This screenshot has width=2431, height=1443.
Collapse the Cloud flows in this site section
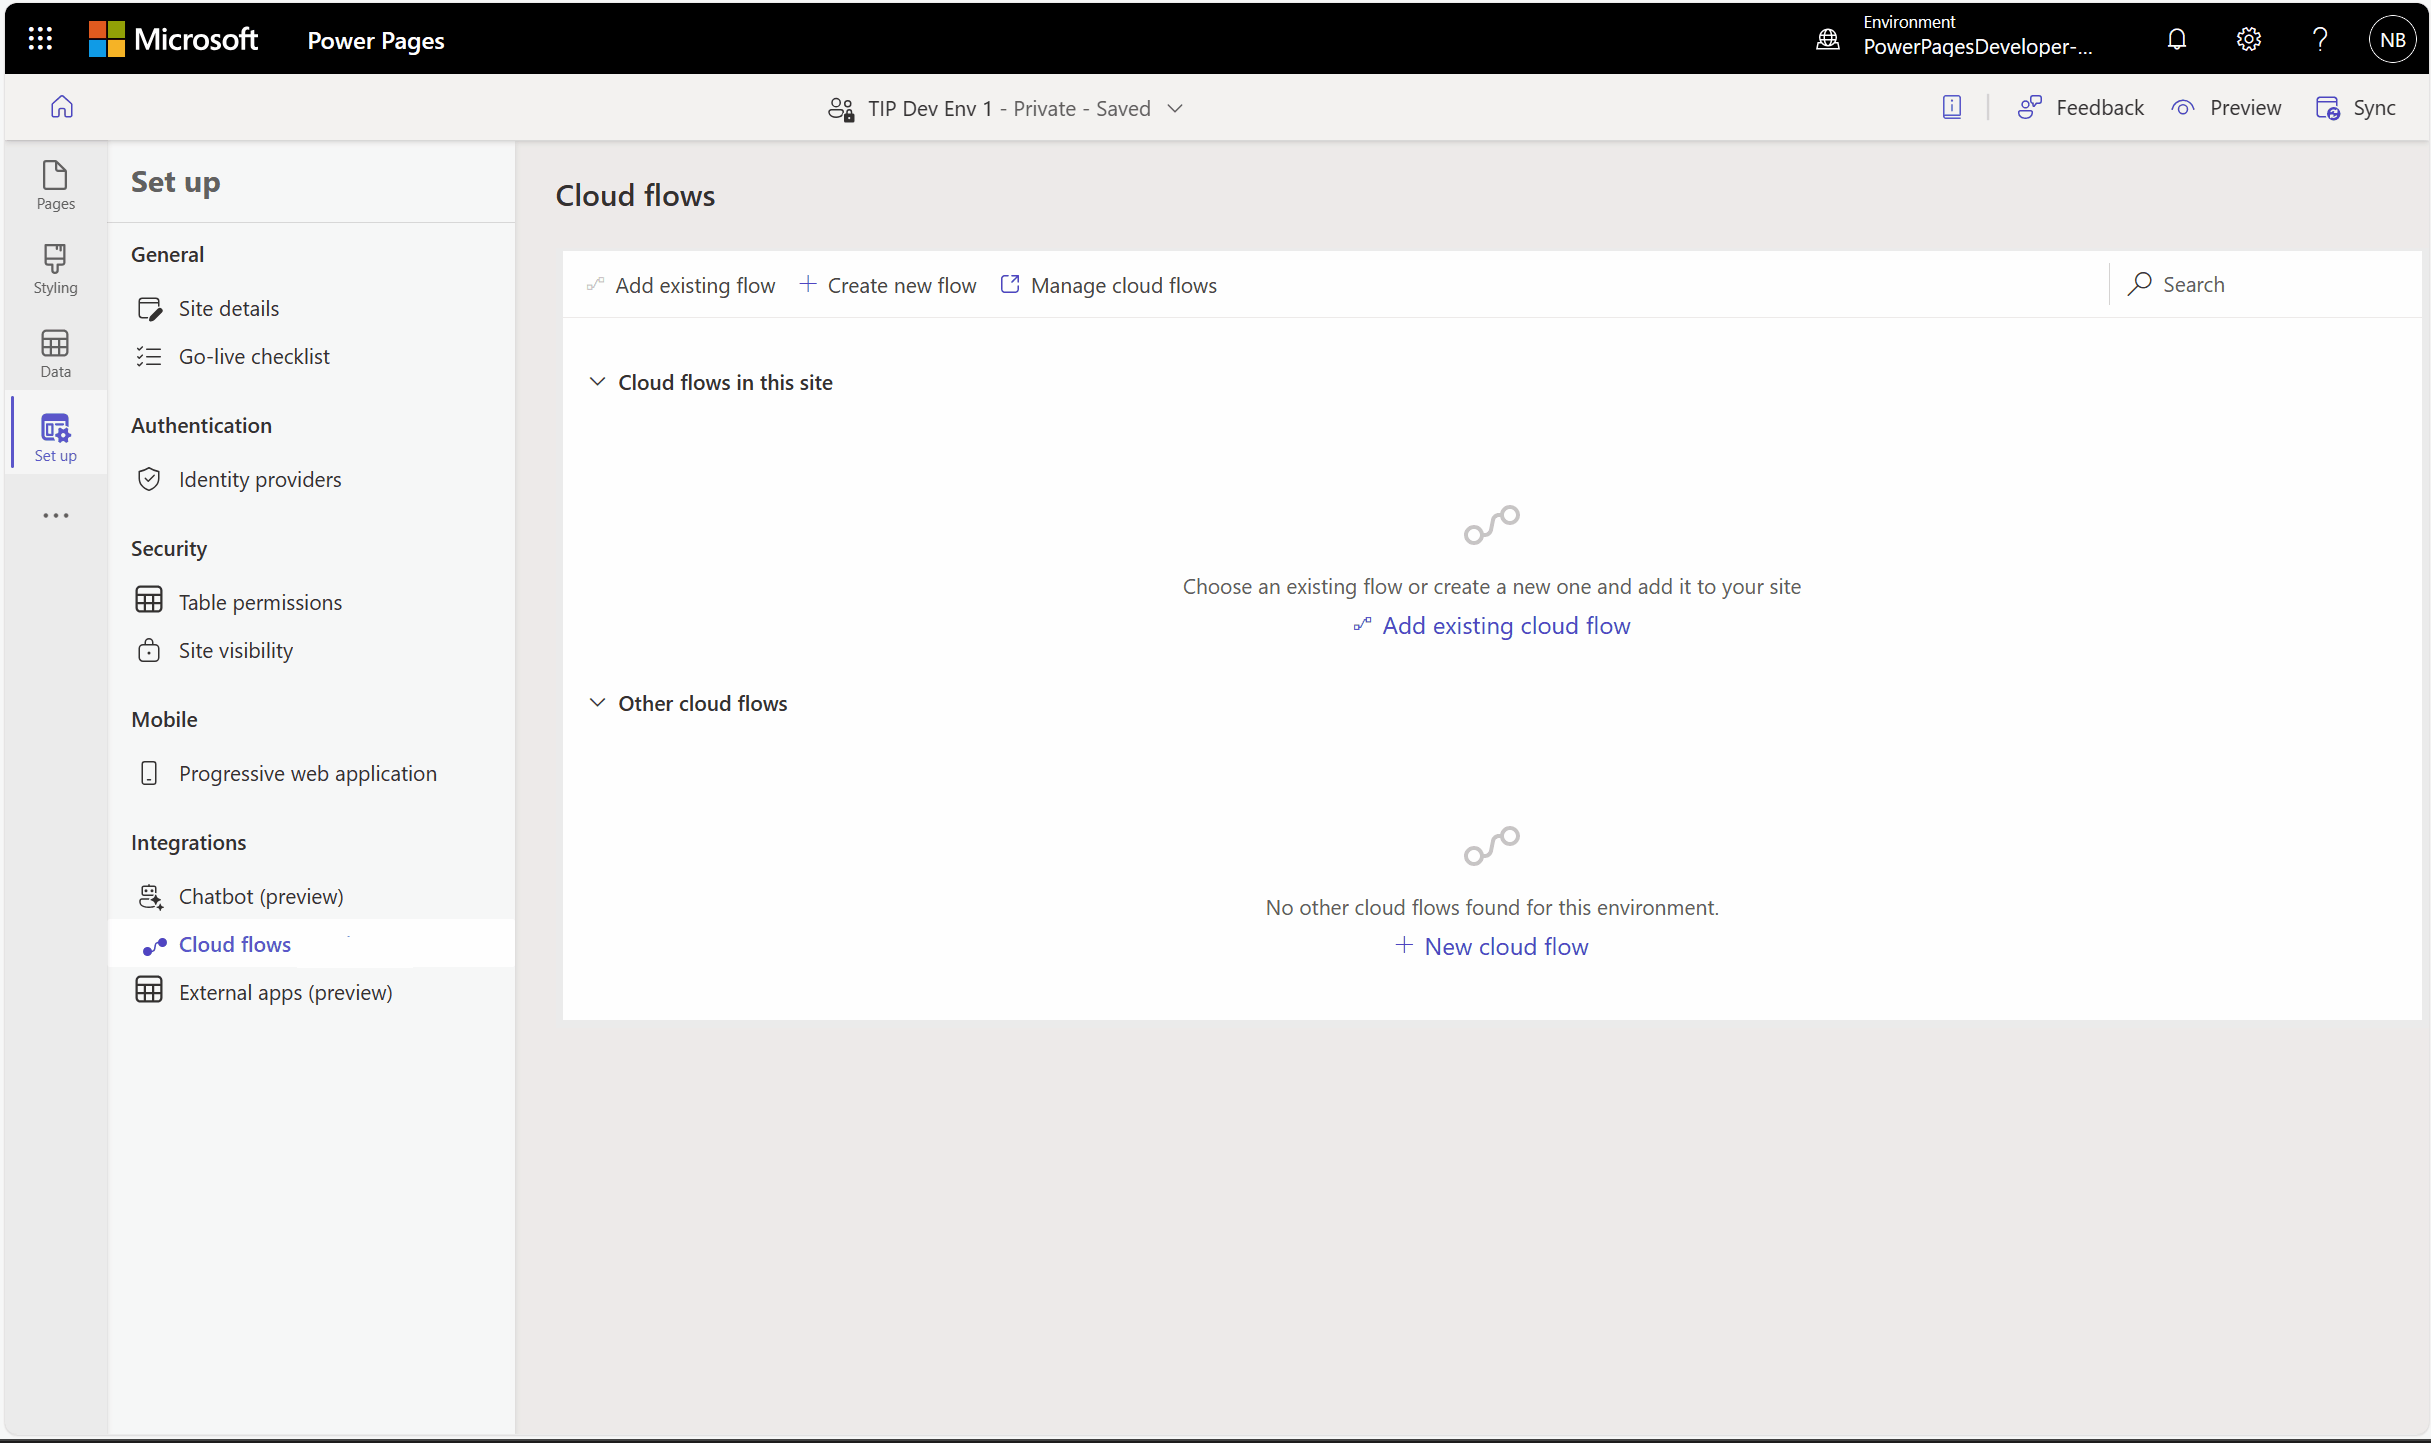click(597, 381)
